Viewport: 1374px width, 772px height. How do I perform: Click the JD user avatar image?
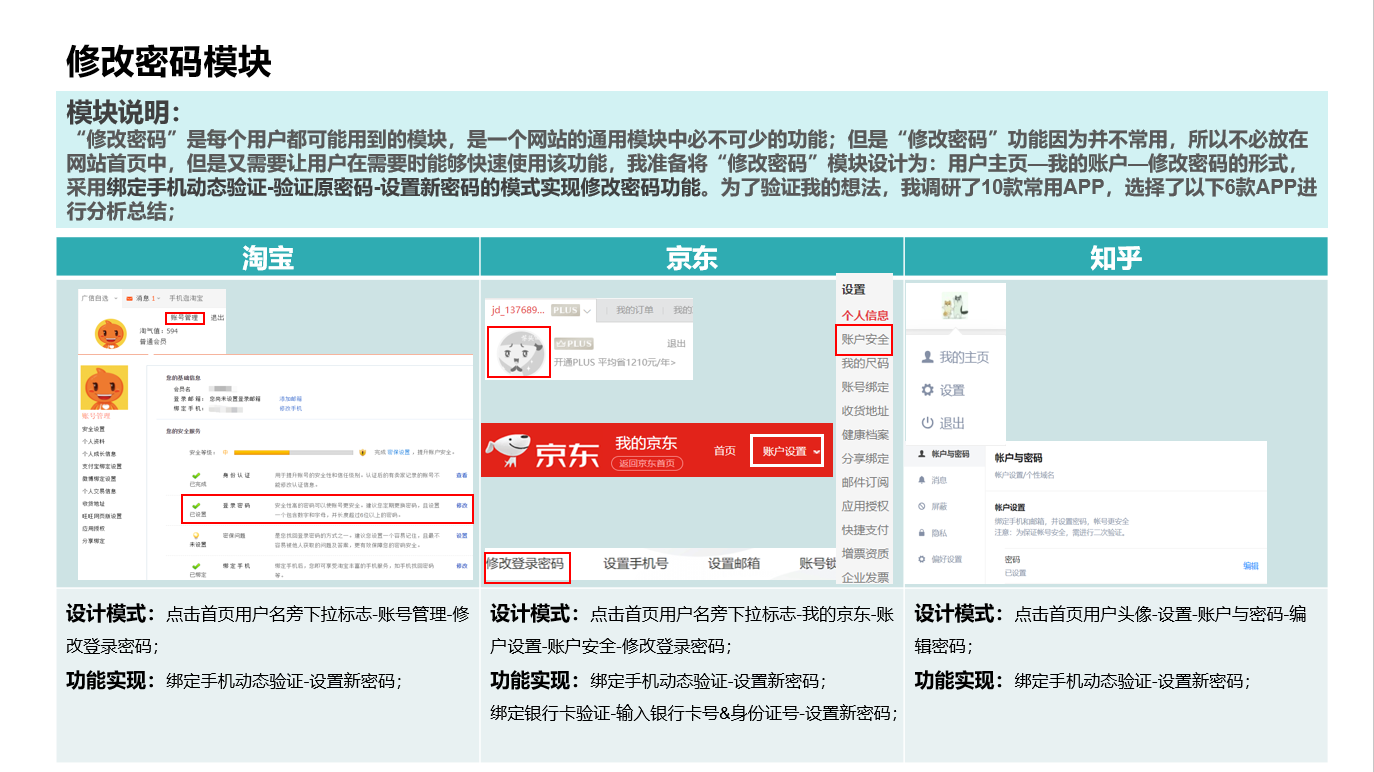(x=519, y=352)
